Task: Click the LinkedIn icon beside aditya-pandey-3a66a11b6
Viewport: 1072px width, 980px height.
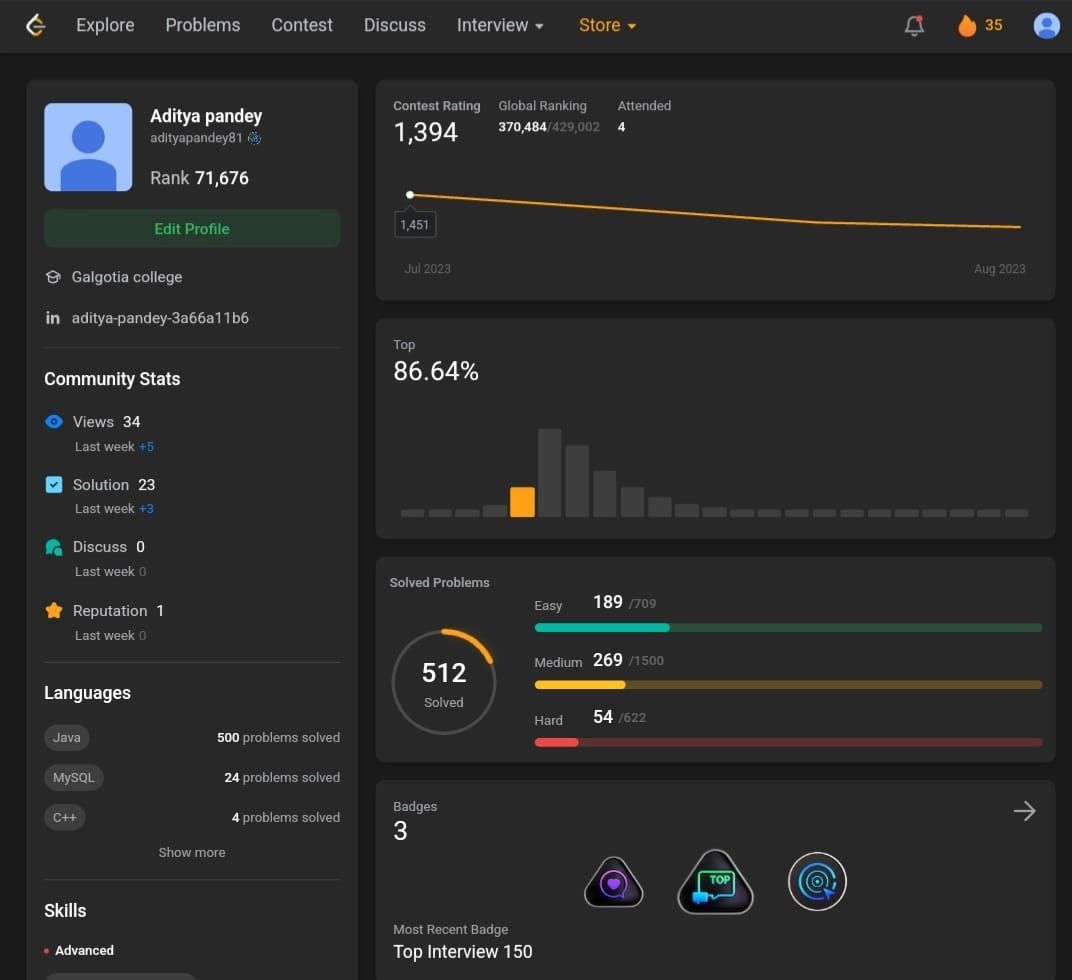Action: point(53,318)
